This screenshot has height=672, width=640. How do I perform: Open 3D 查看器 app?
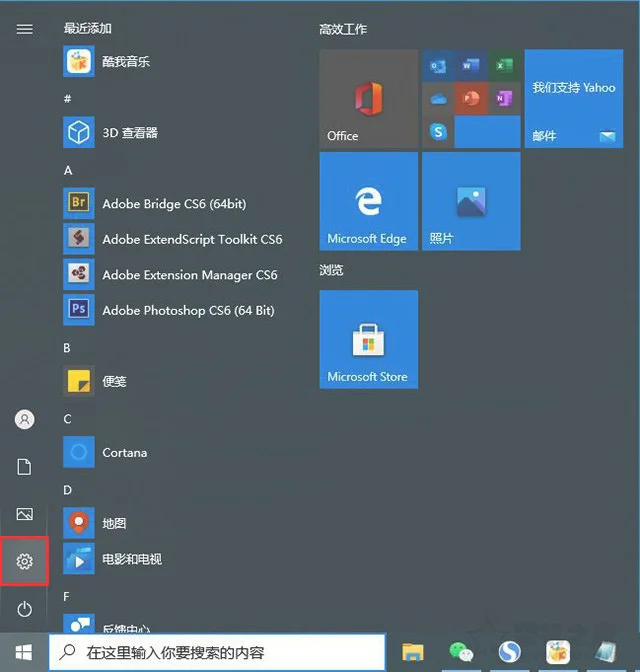(x=111, y=132)
